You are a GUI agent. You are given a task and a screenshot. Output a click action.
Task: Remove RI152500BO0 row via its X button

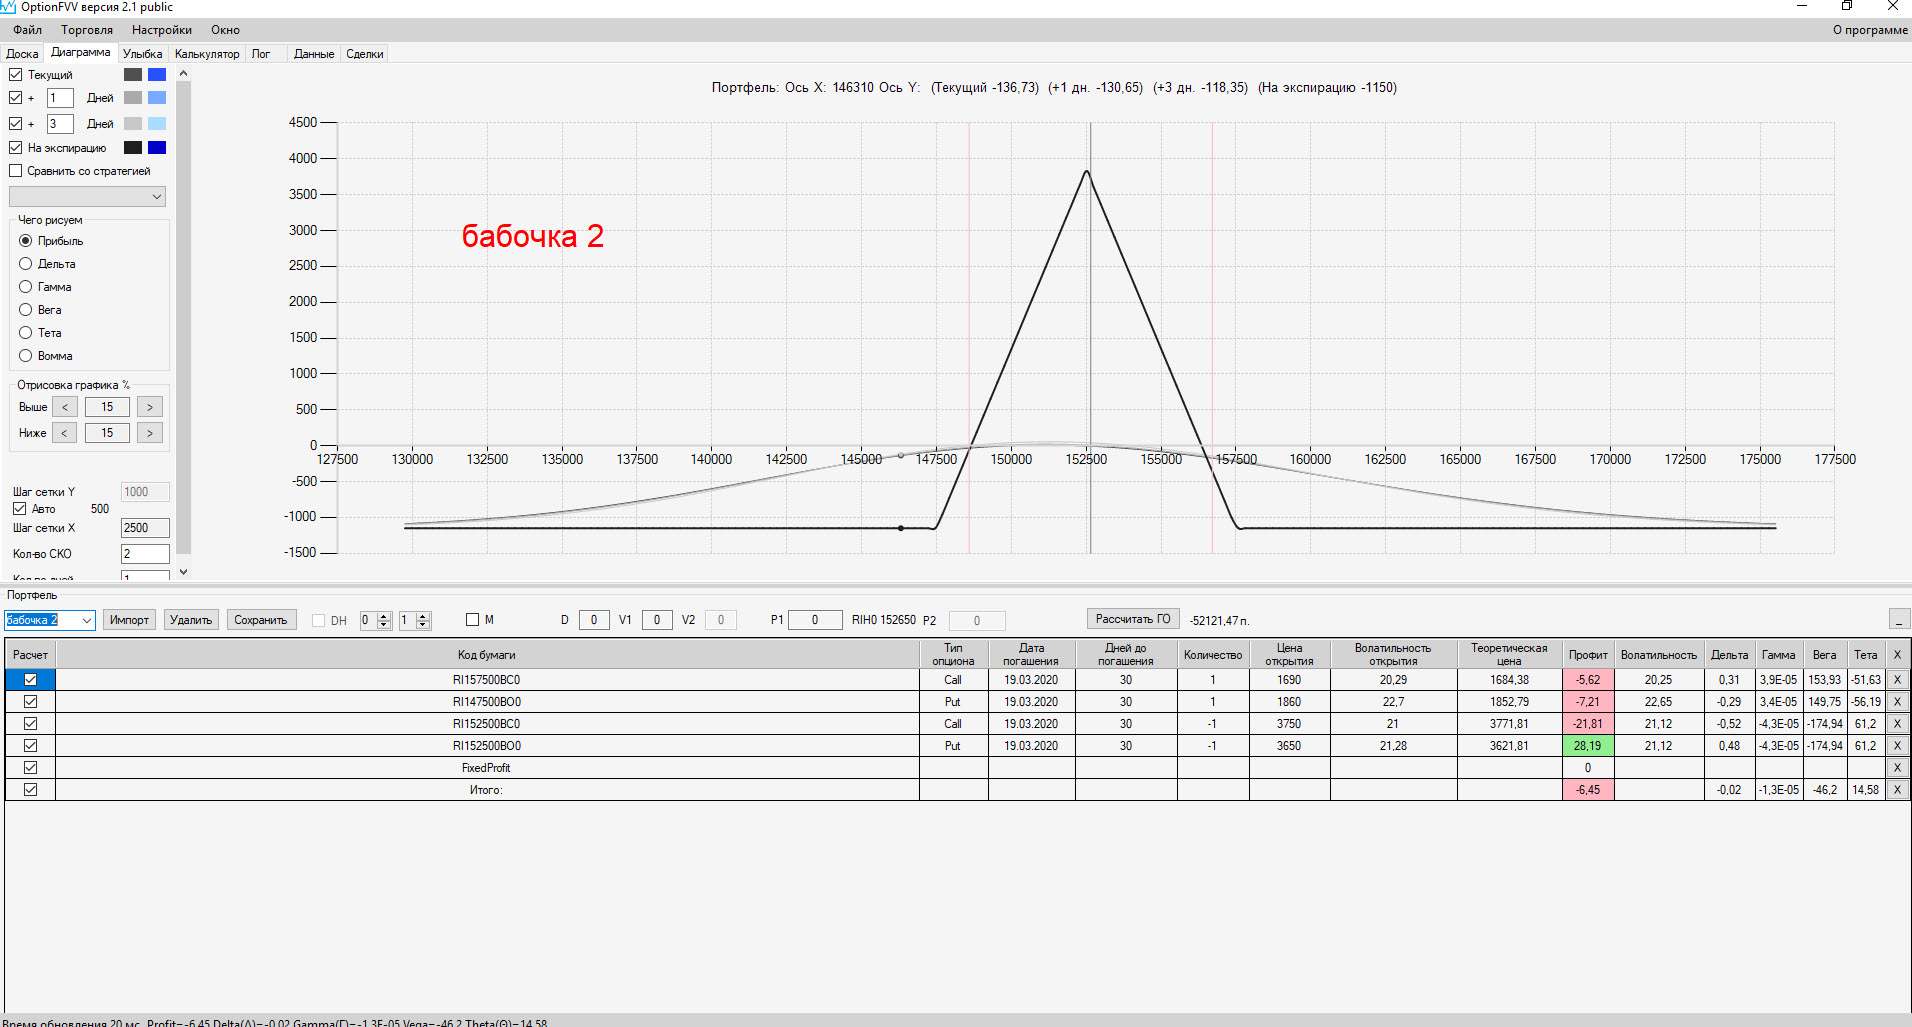pos(1897,746)
